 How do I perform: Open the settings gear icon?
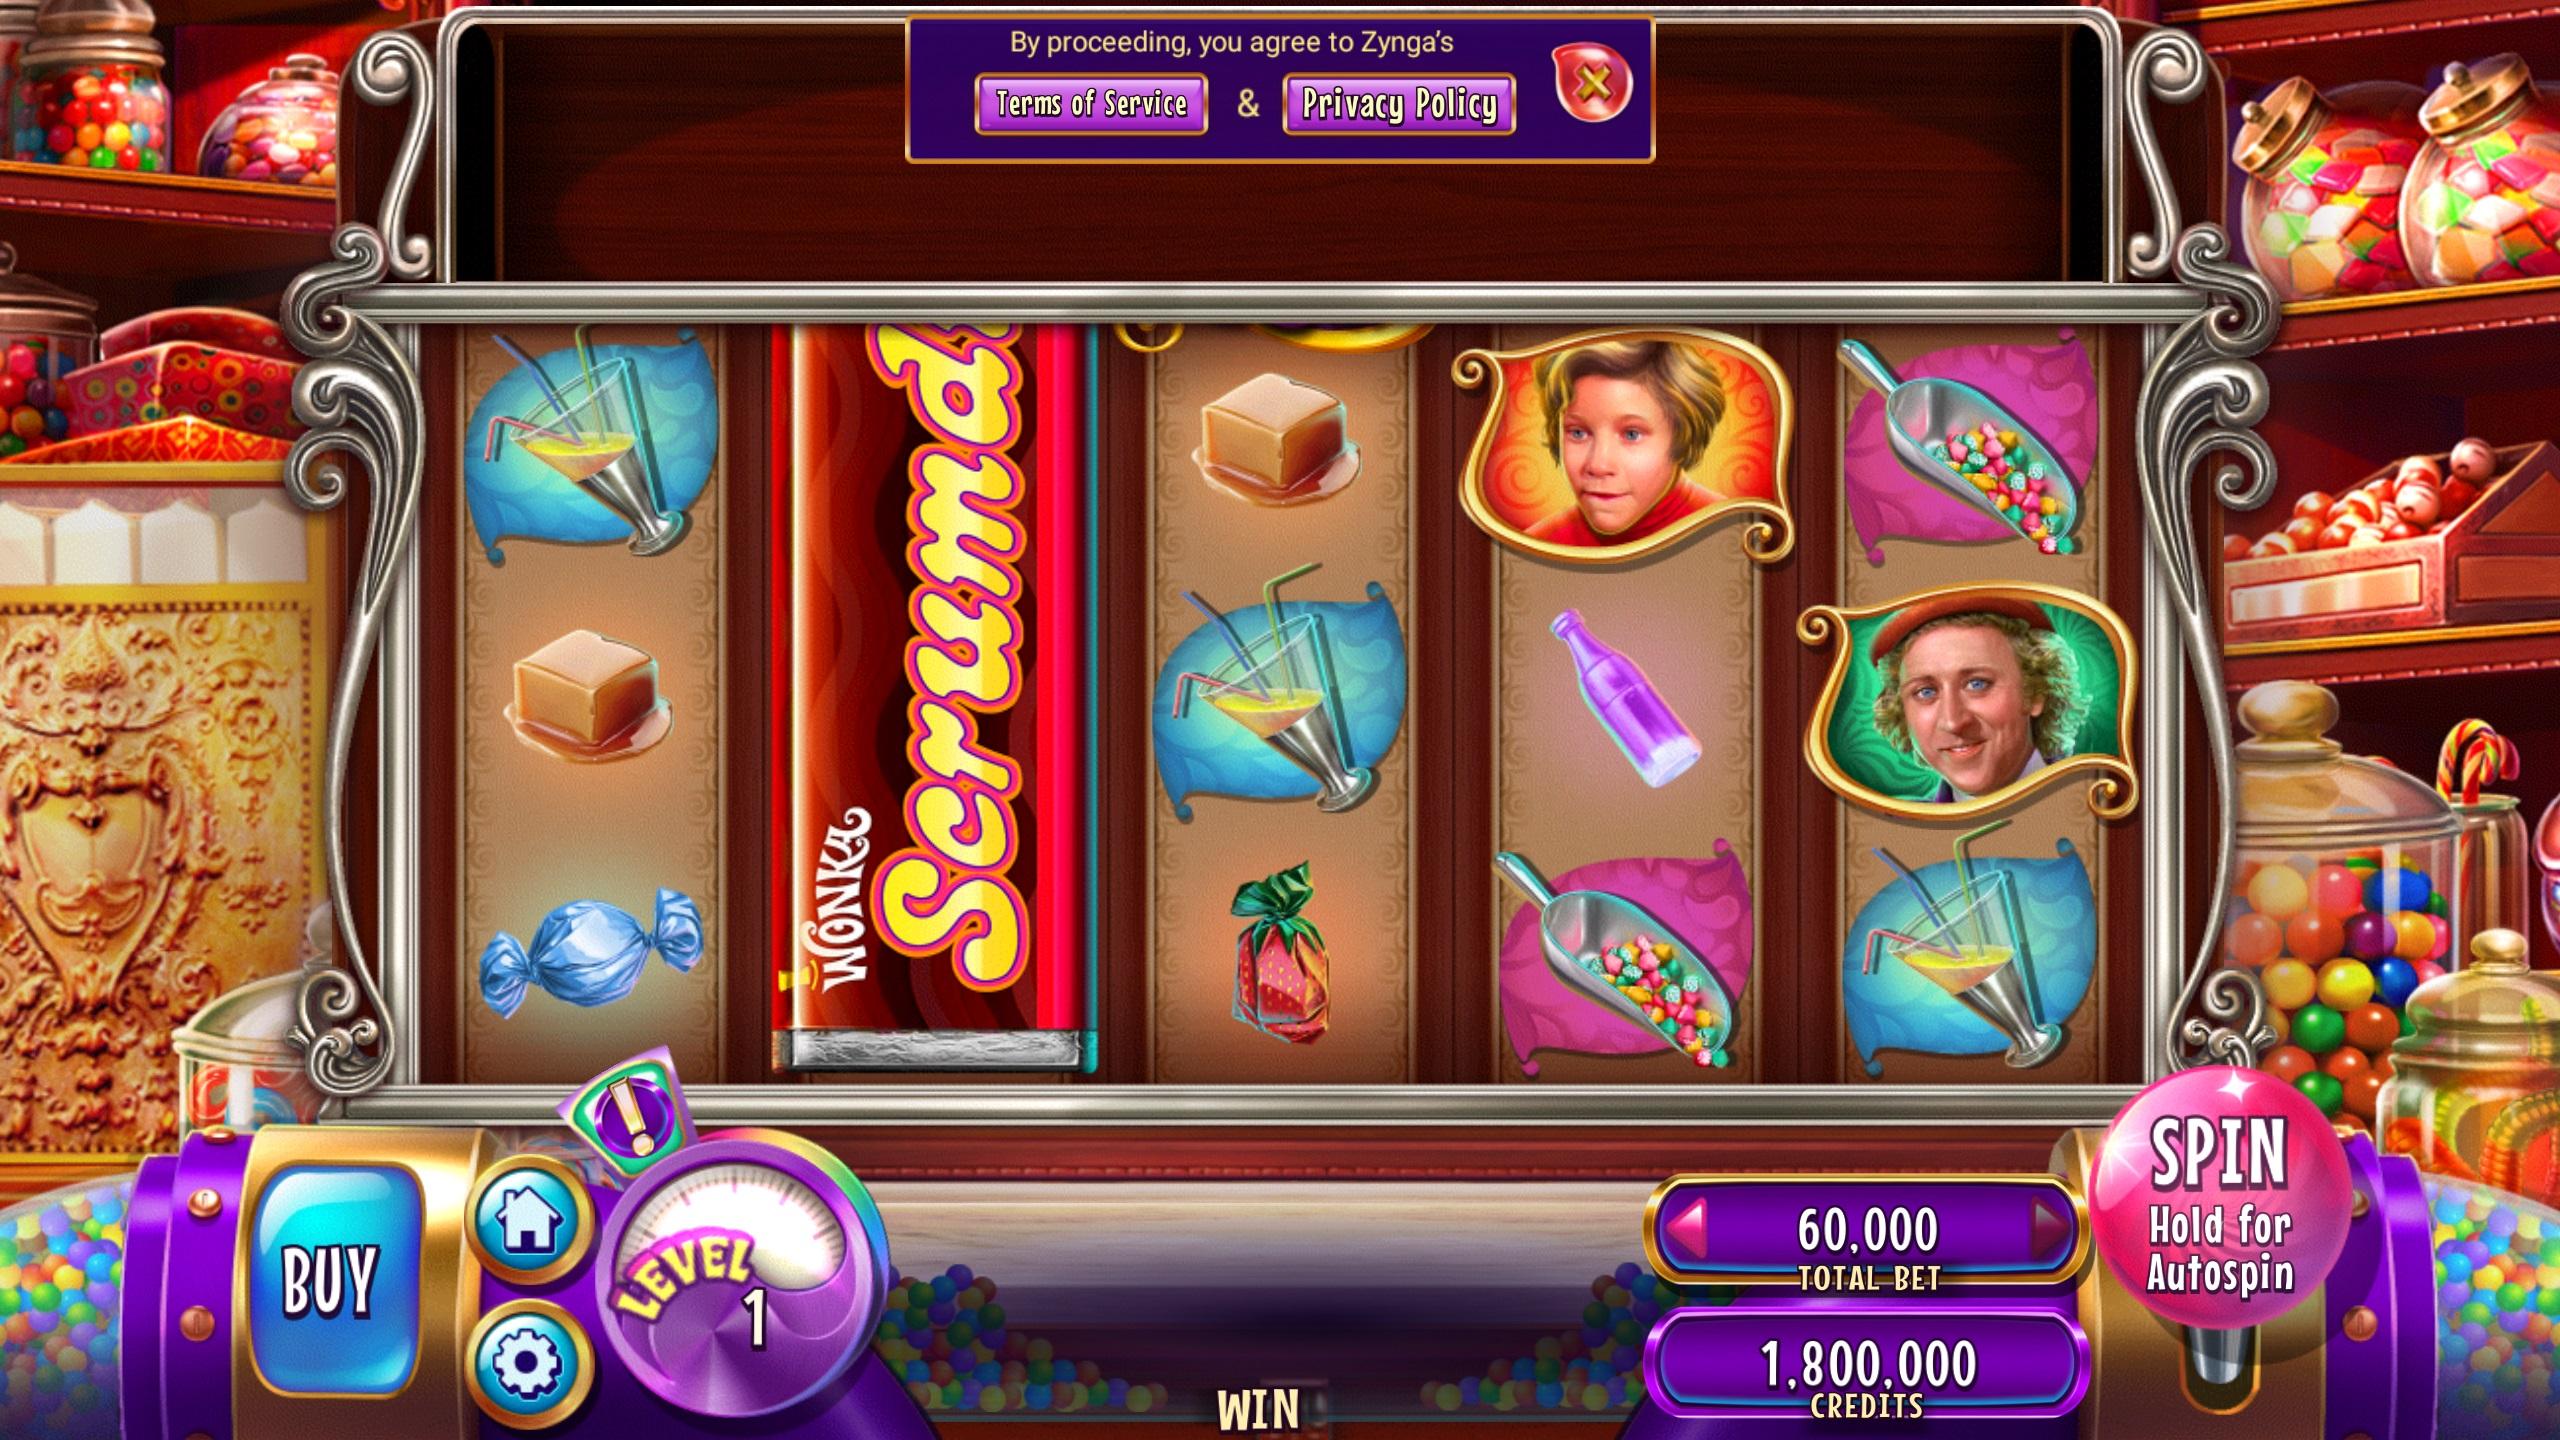pyautogui.click(x=527, y=1362)
